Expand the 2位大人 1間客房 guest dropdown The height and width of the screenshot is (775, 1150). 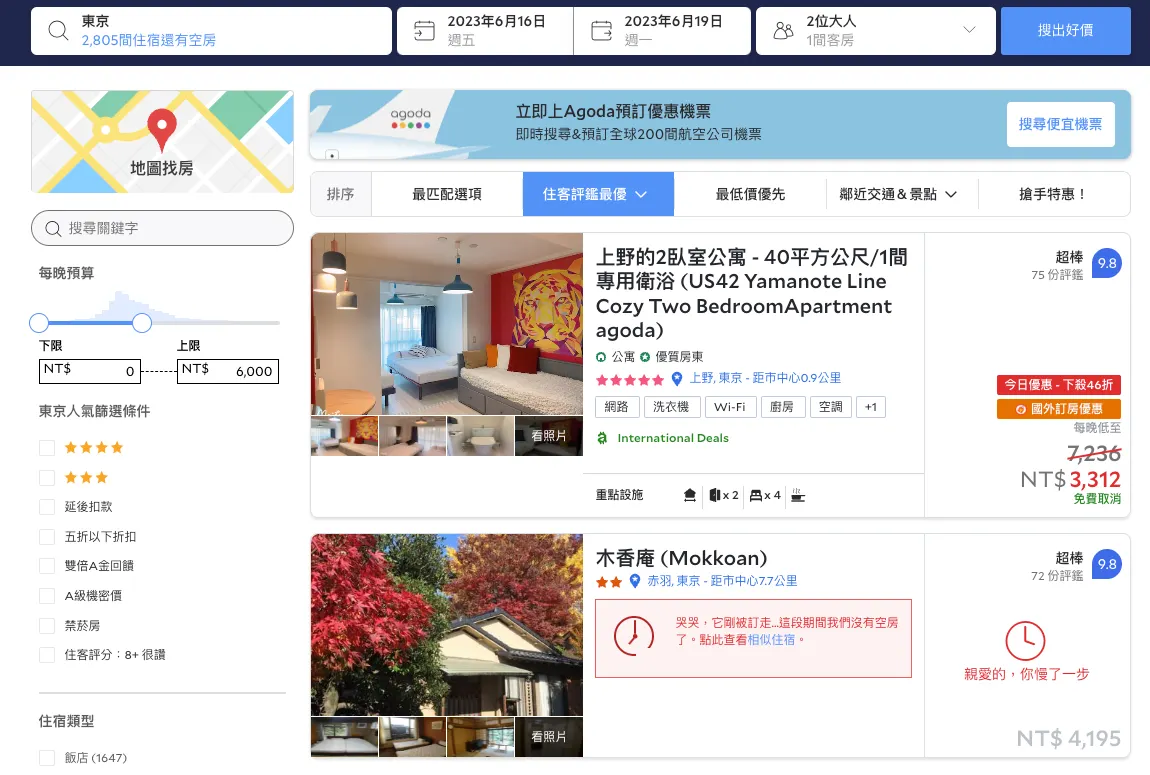969,30
